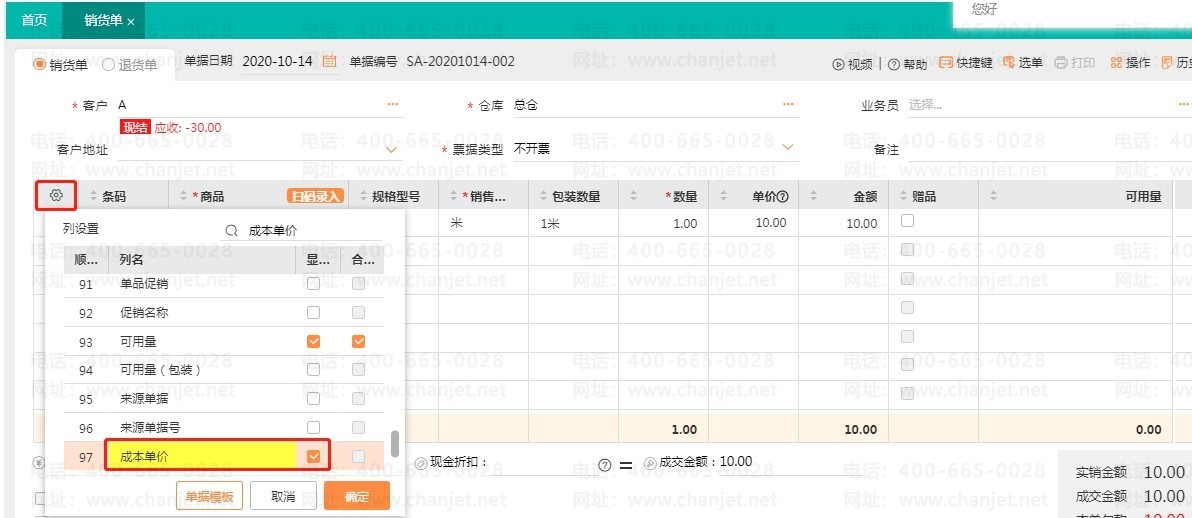
Task: Click the 选单 toolbar icon
Action: [x=1009, y=63]
